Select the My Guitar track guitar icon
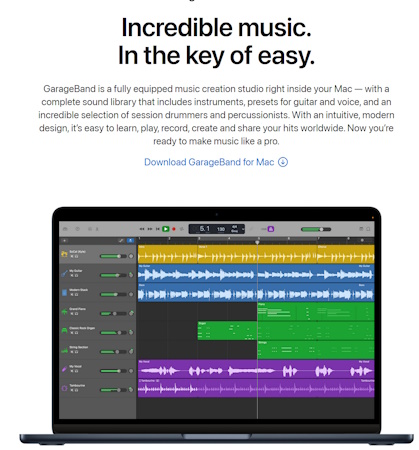 coord(64,274)
